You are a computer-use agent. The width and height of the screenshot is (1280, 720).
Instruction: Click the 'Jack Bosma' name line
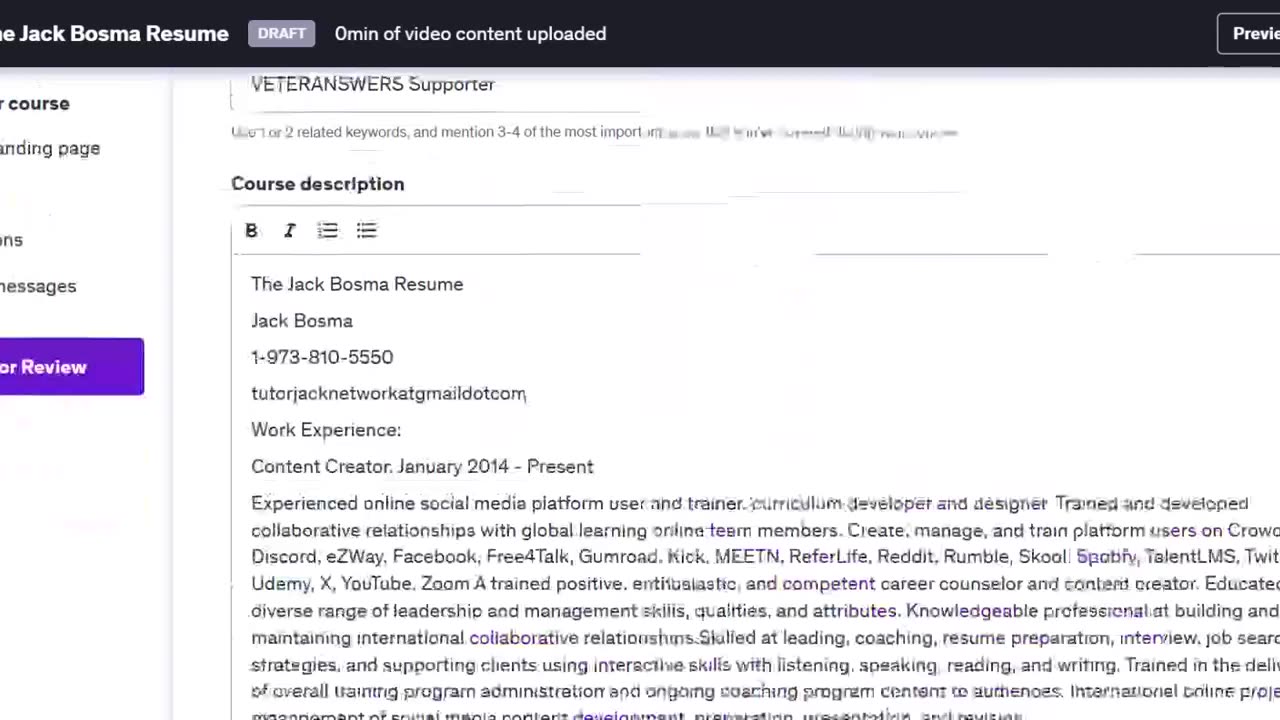[302, 321]
